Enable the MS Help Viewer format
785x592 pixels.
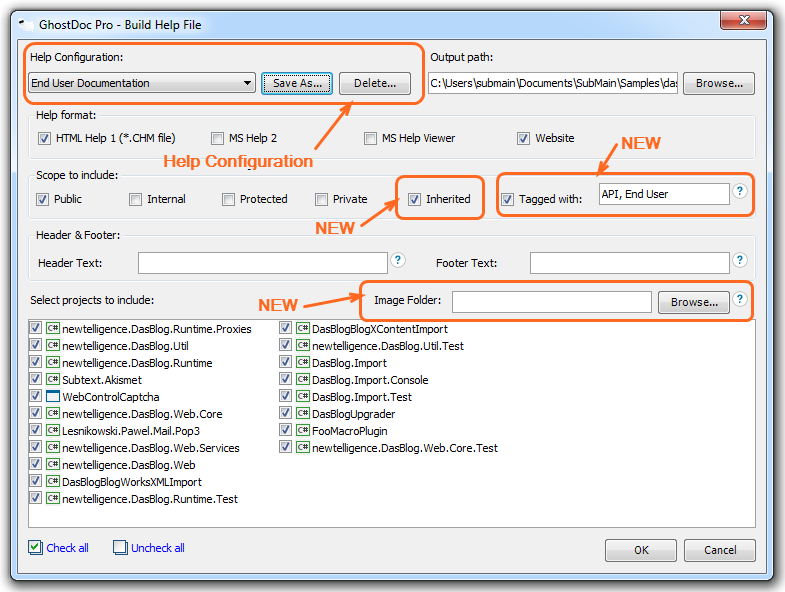371,138
